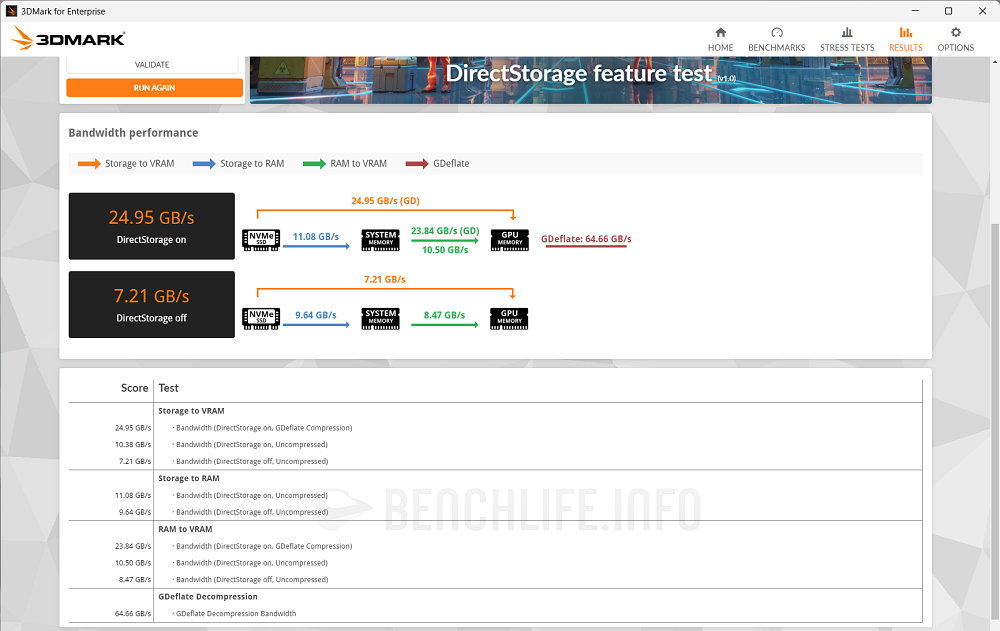
Task: Select the BENCHMARKS menu label
Action: pyautogui.click(x=776, y=47)
